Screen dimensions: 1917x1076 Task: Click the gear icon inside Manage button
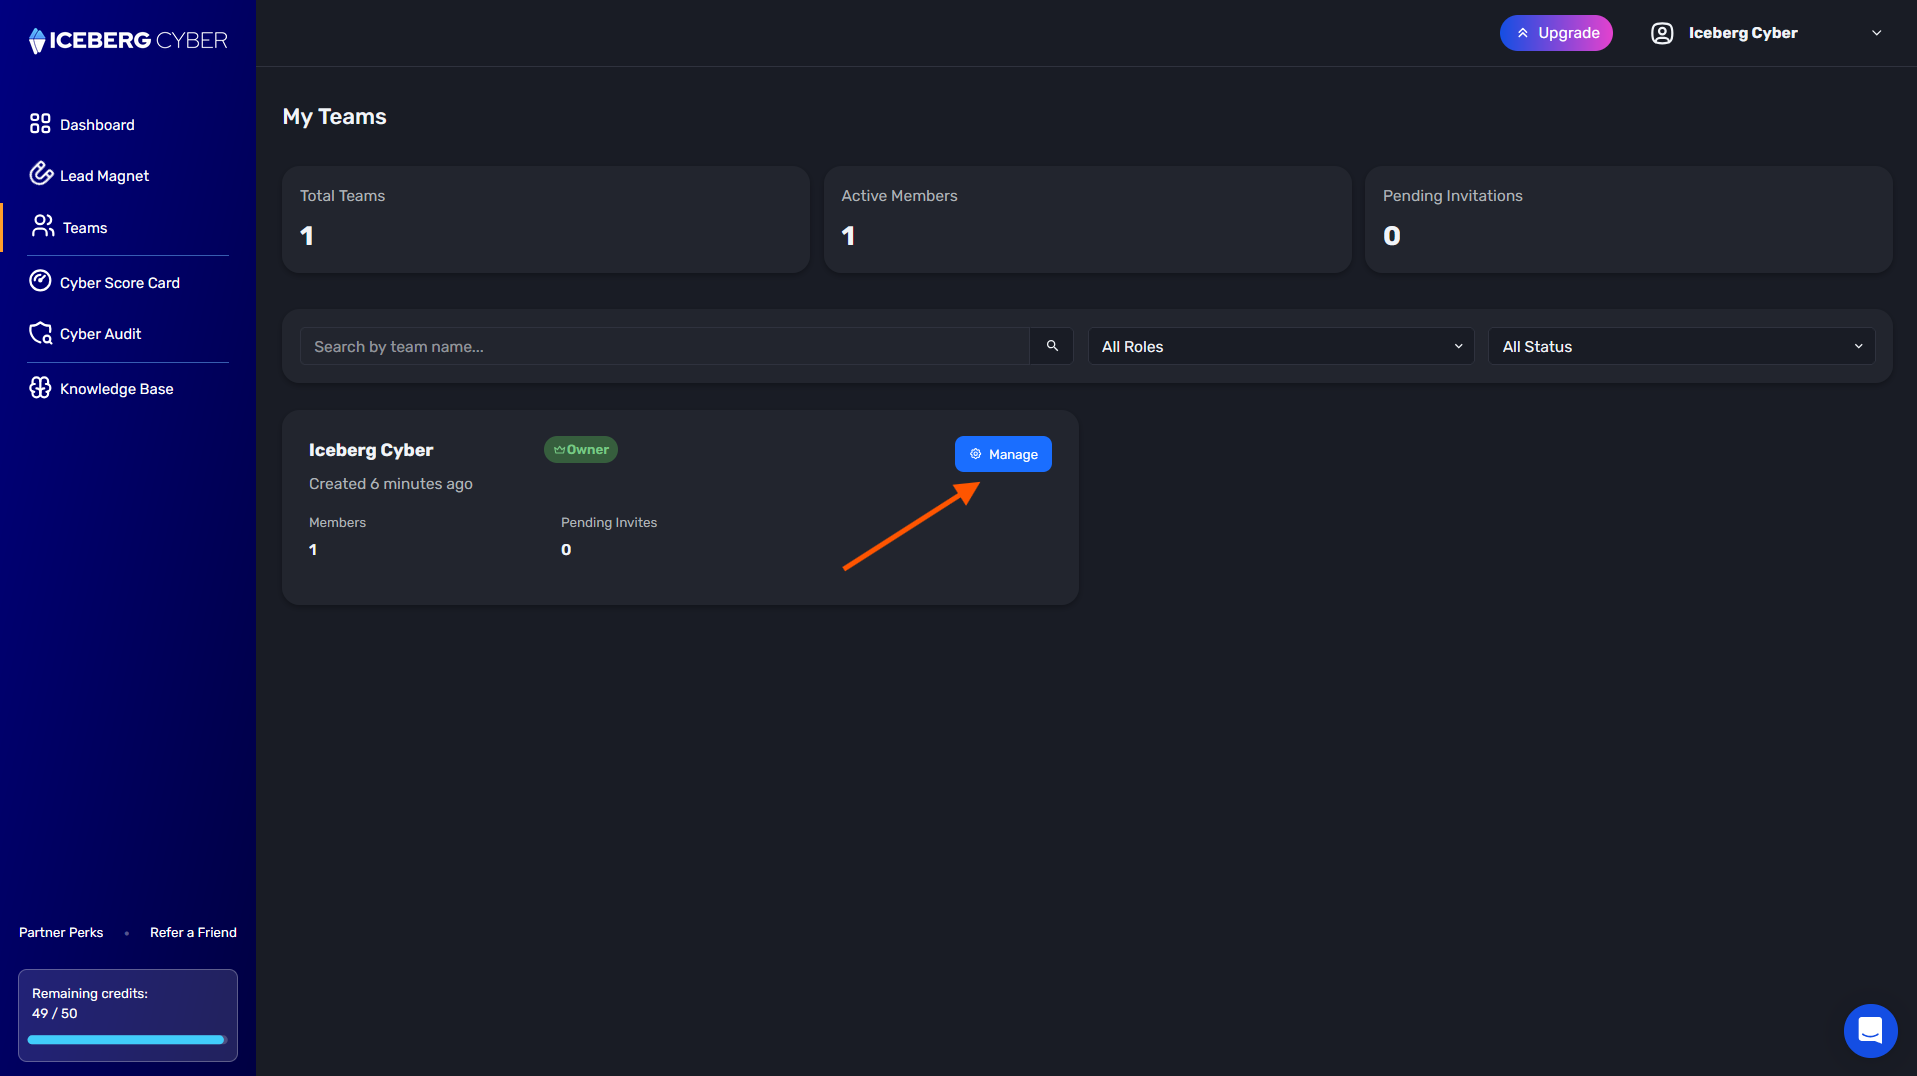click(x=976, y=454)
